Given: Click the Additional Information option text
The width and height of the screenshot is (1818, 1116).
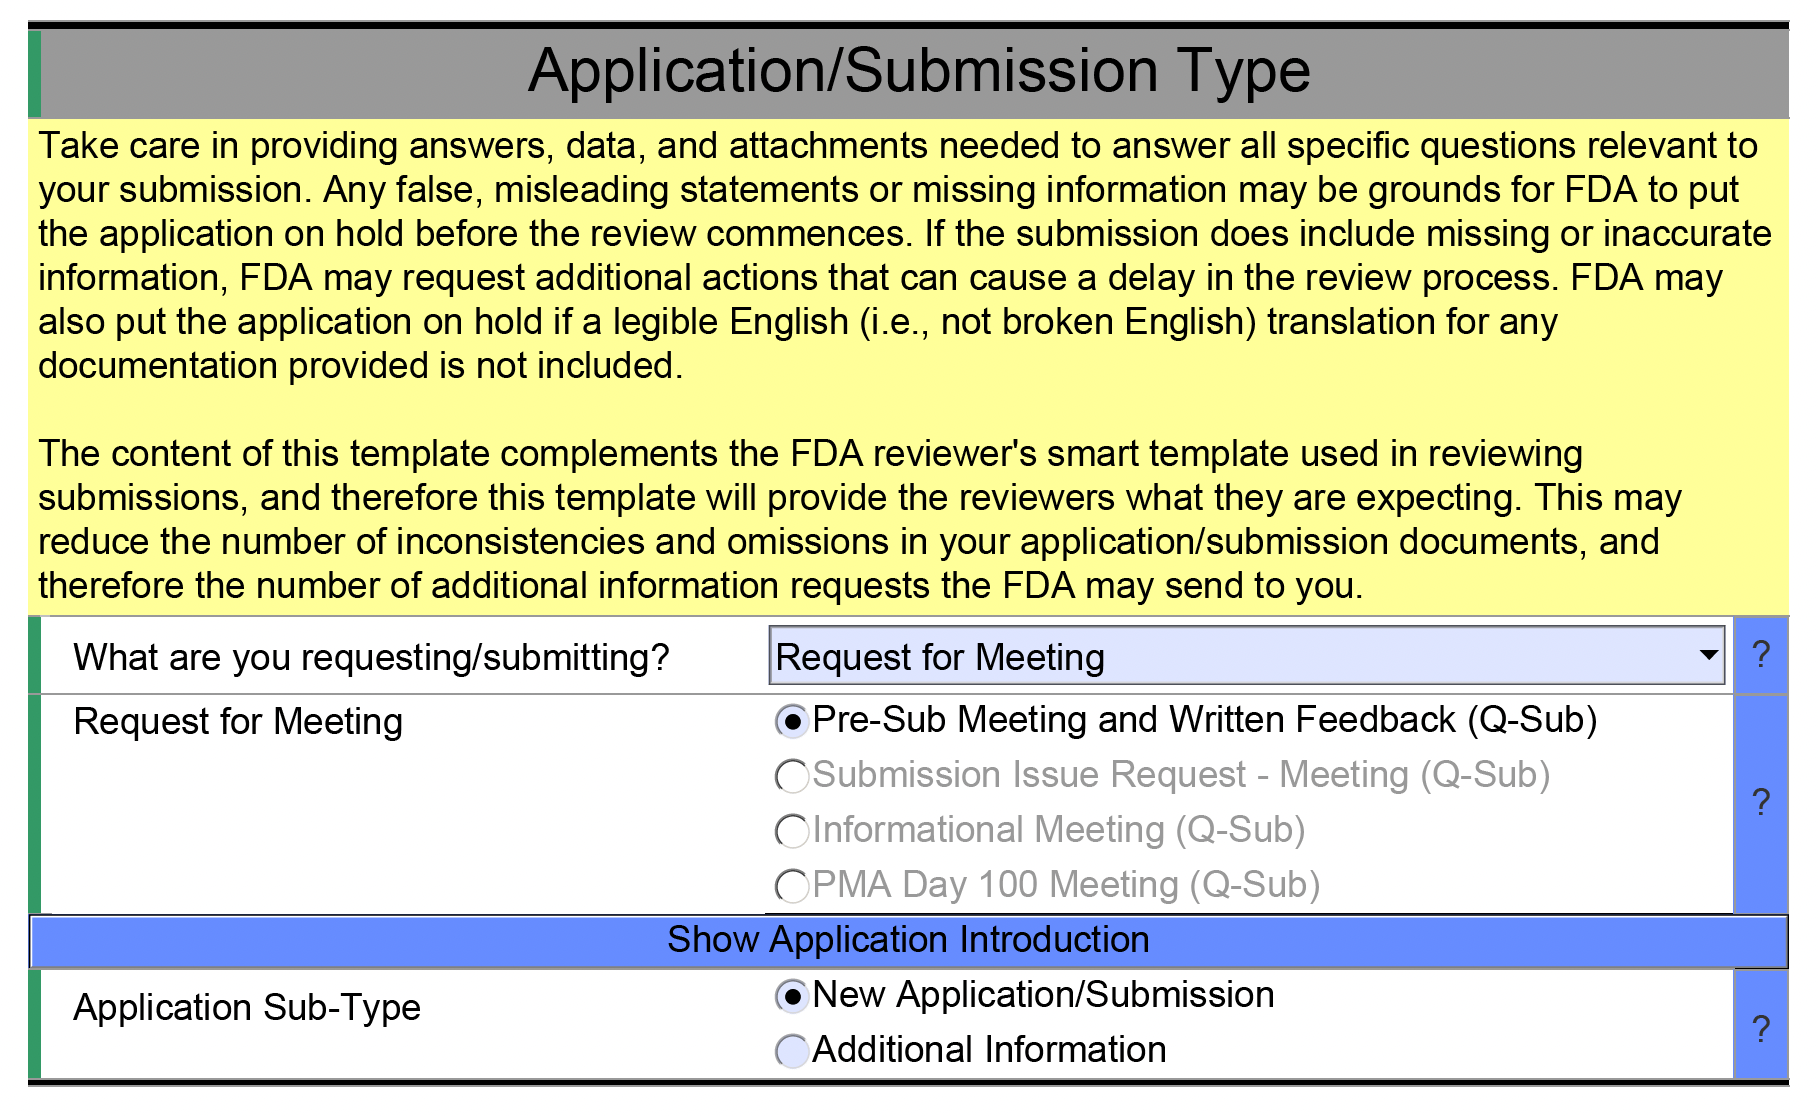Looking at the screenshot, I should pyautogui.click(x=989, y=1050).
